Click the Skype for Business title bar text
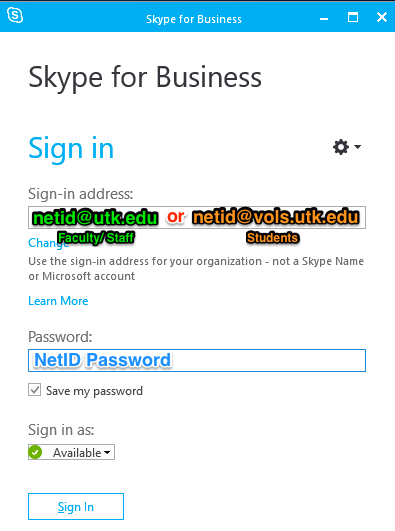 (194, 19)
